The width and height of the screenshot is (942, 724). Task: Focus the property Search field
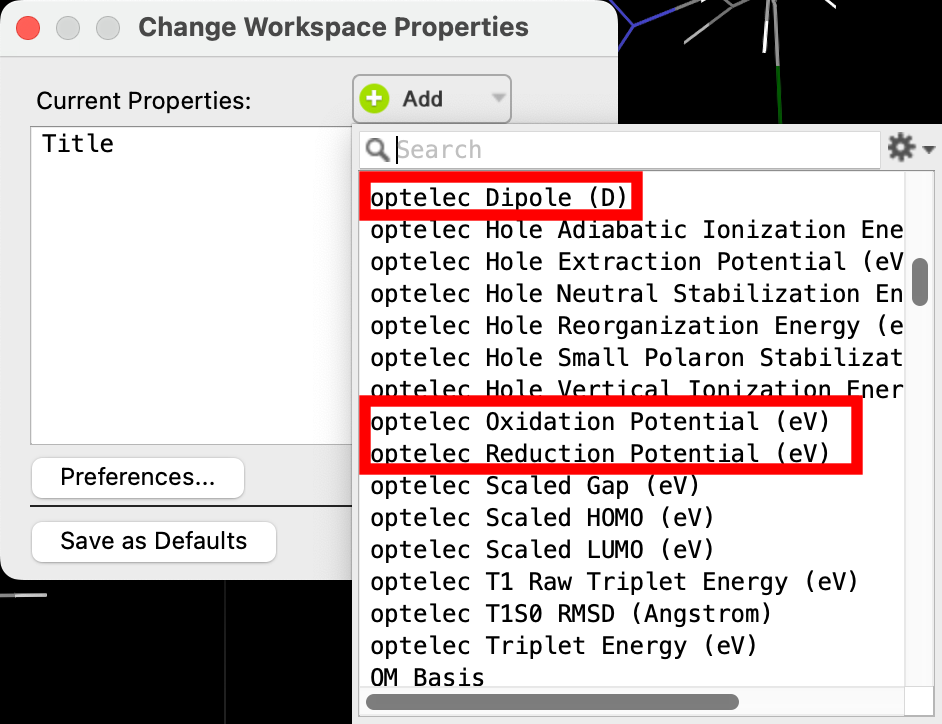pos(620,150)
